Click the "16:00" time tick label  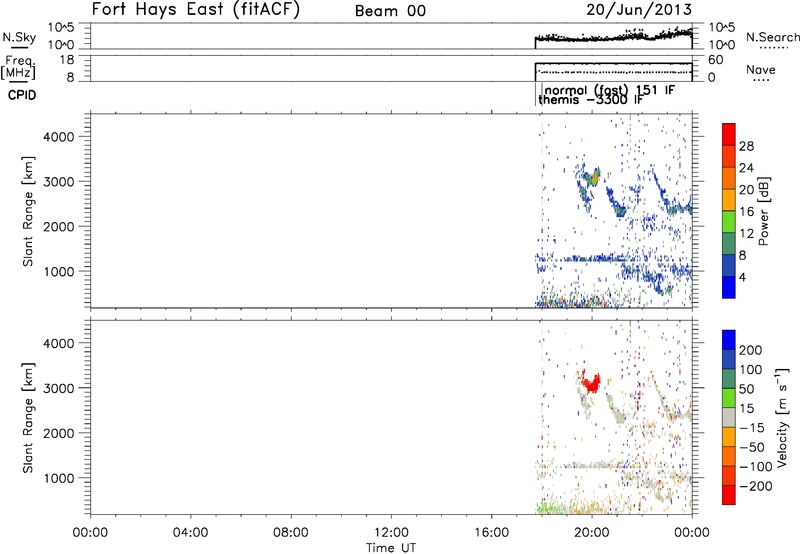491,533
